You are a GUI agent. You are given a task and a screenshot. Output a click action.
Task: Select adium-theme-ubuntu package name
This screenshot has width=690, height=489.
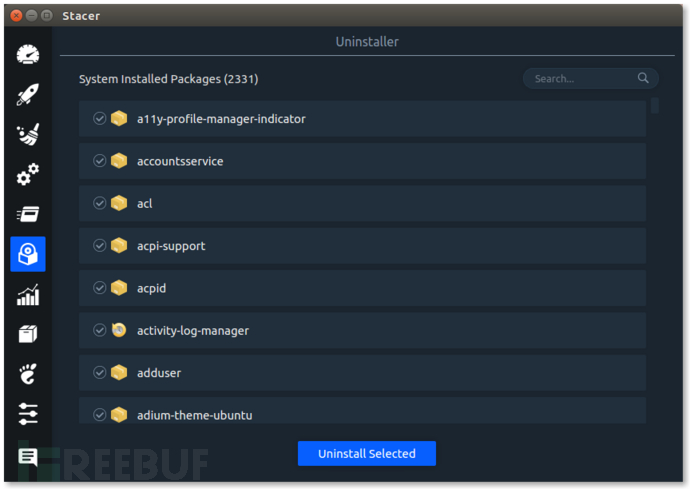195,415
